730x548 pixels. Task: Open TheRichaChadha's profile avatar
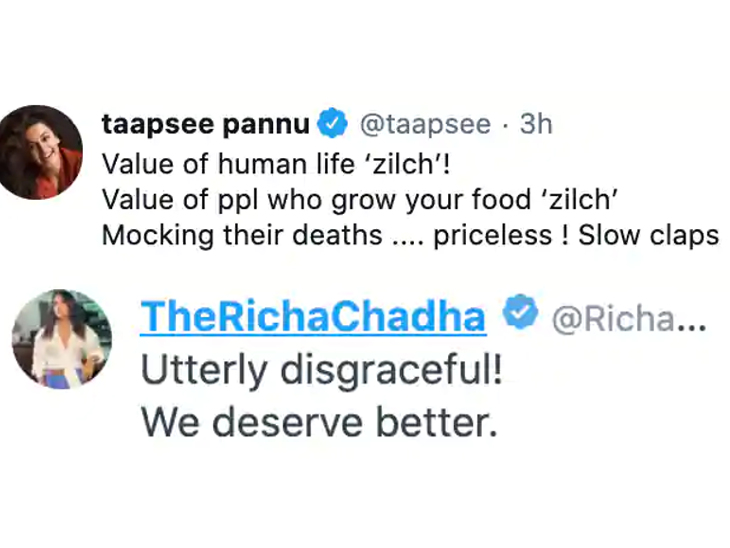click(x=61, y=339)
